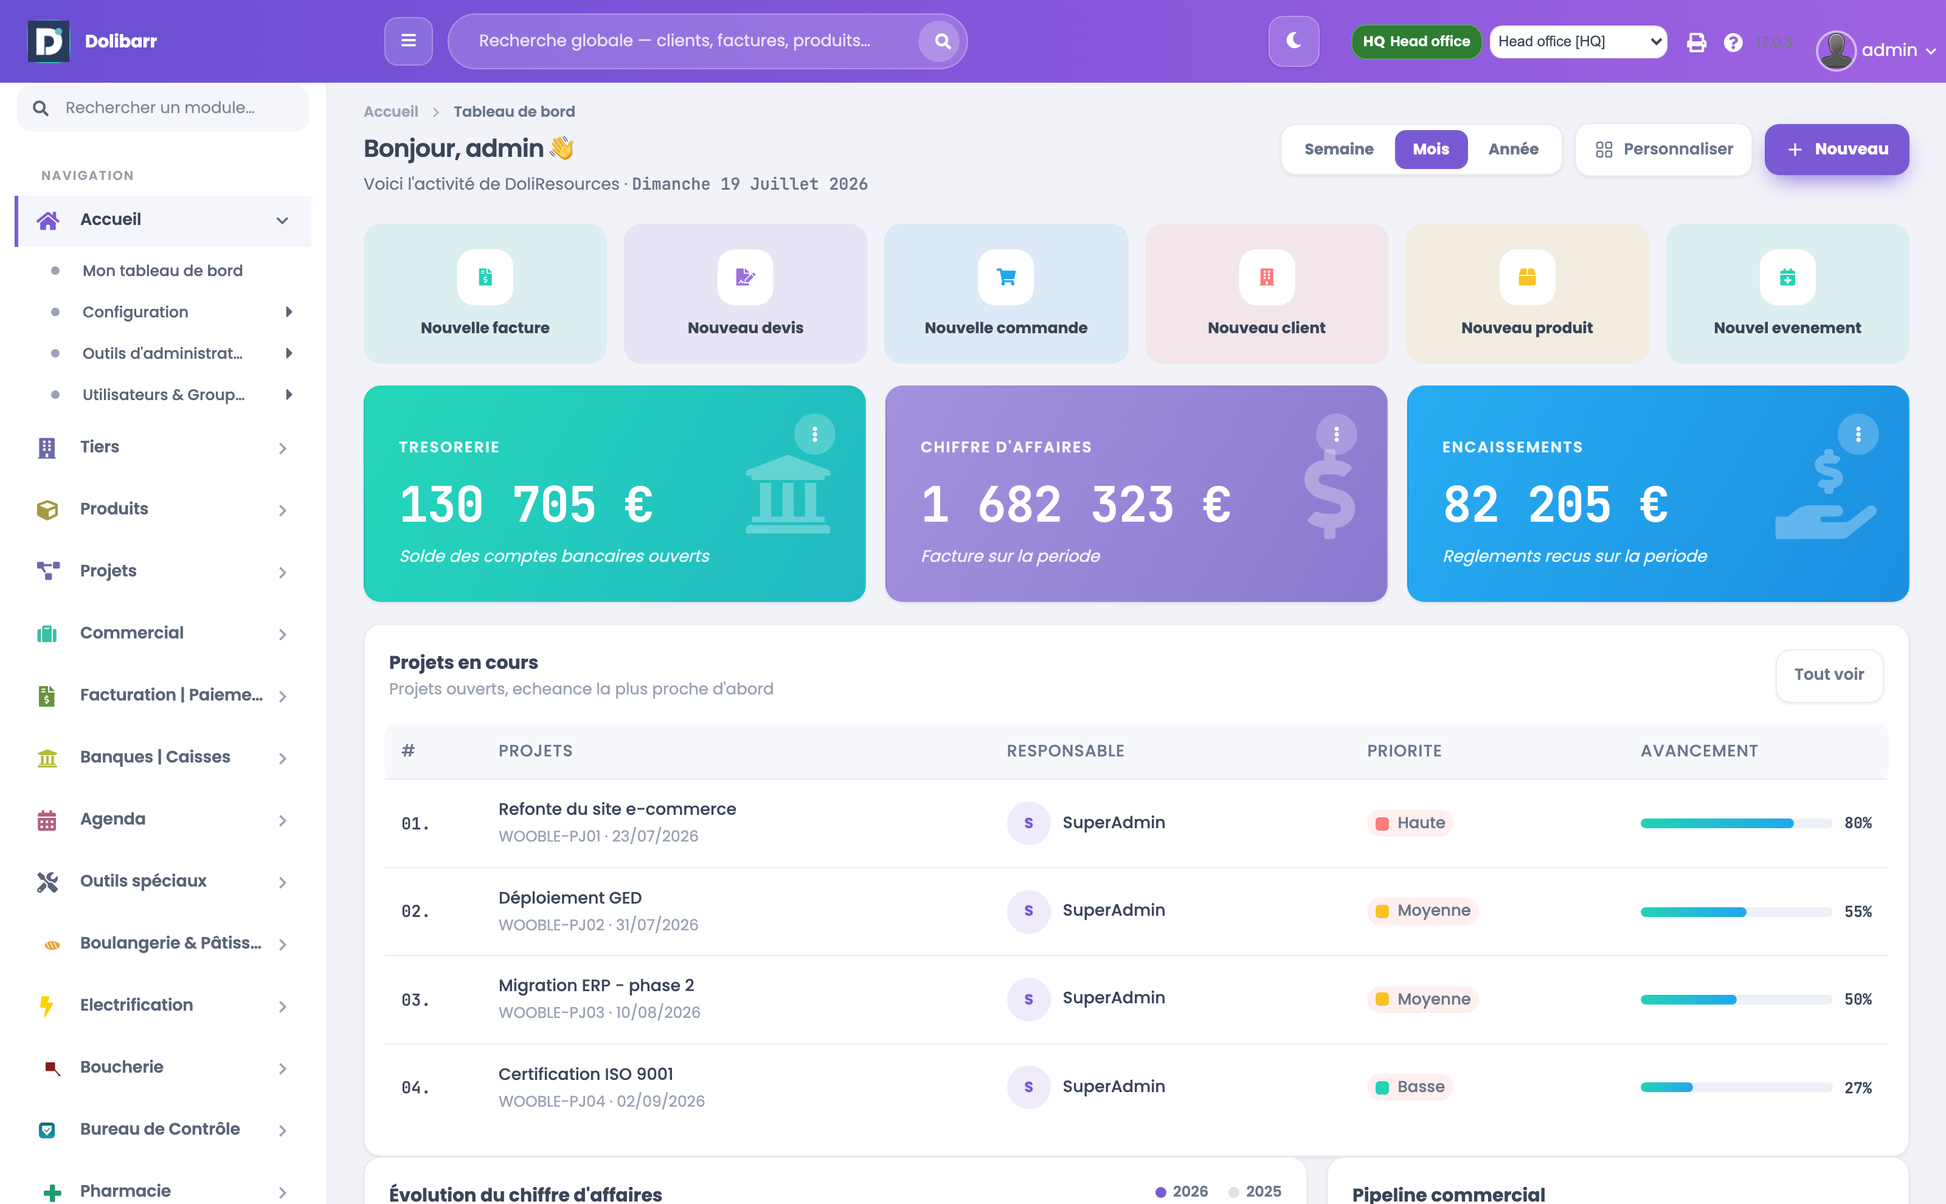Click the admin user avatar
1946x1204 pixels.
[x=1835, y=50]
